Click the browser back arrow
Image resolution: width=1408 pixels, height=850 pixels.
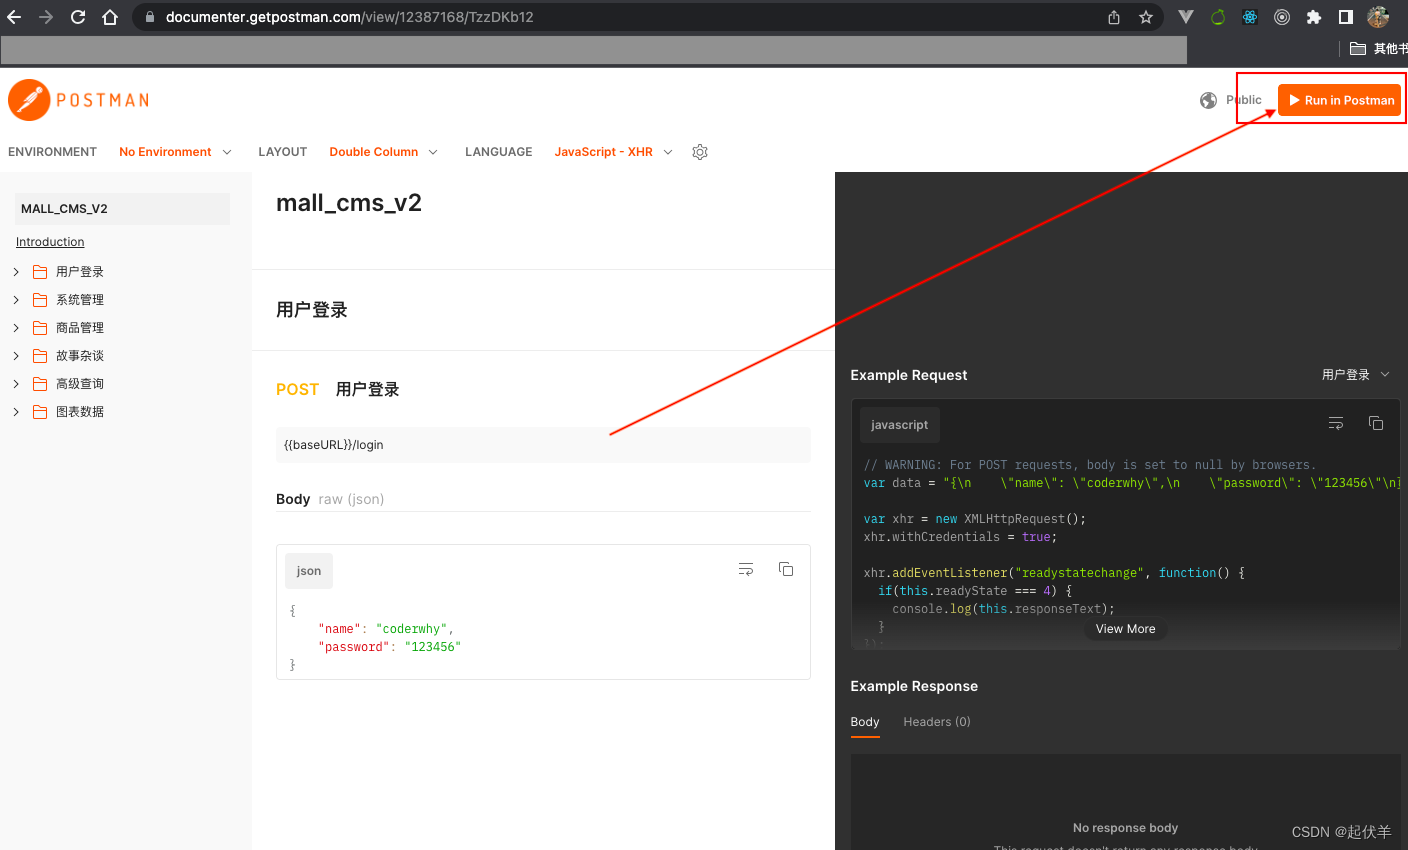[x=14, y=17]
